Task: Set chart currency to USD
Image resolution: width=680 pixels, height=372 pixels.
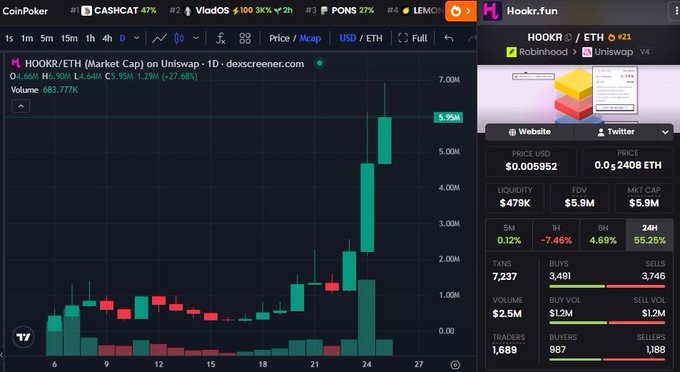Action: (347, 39)
